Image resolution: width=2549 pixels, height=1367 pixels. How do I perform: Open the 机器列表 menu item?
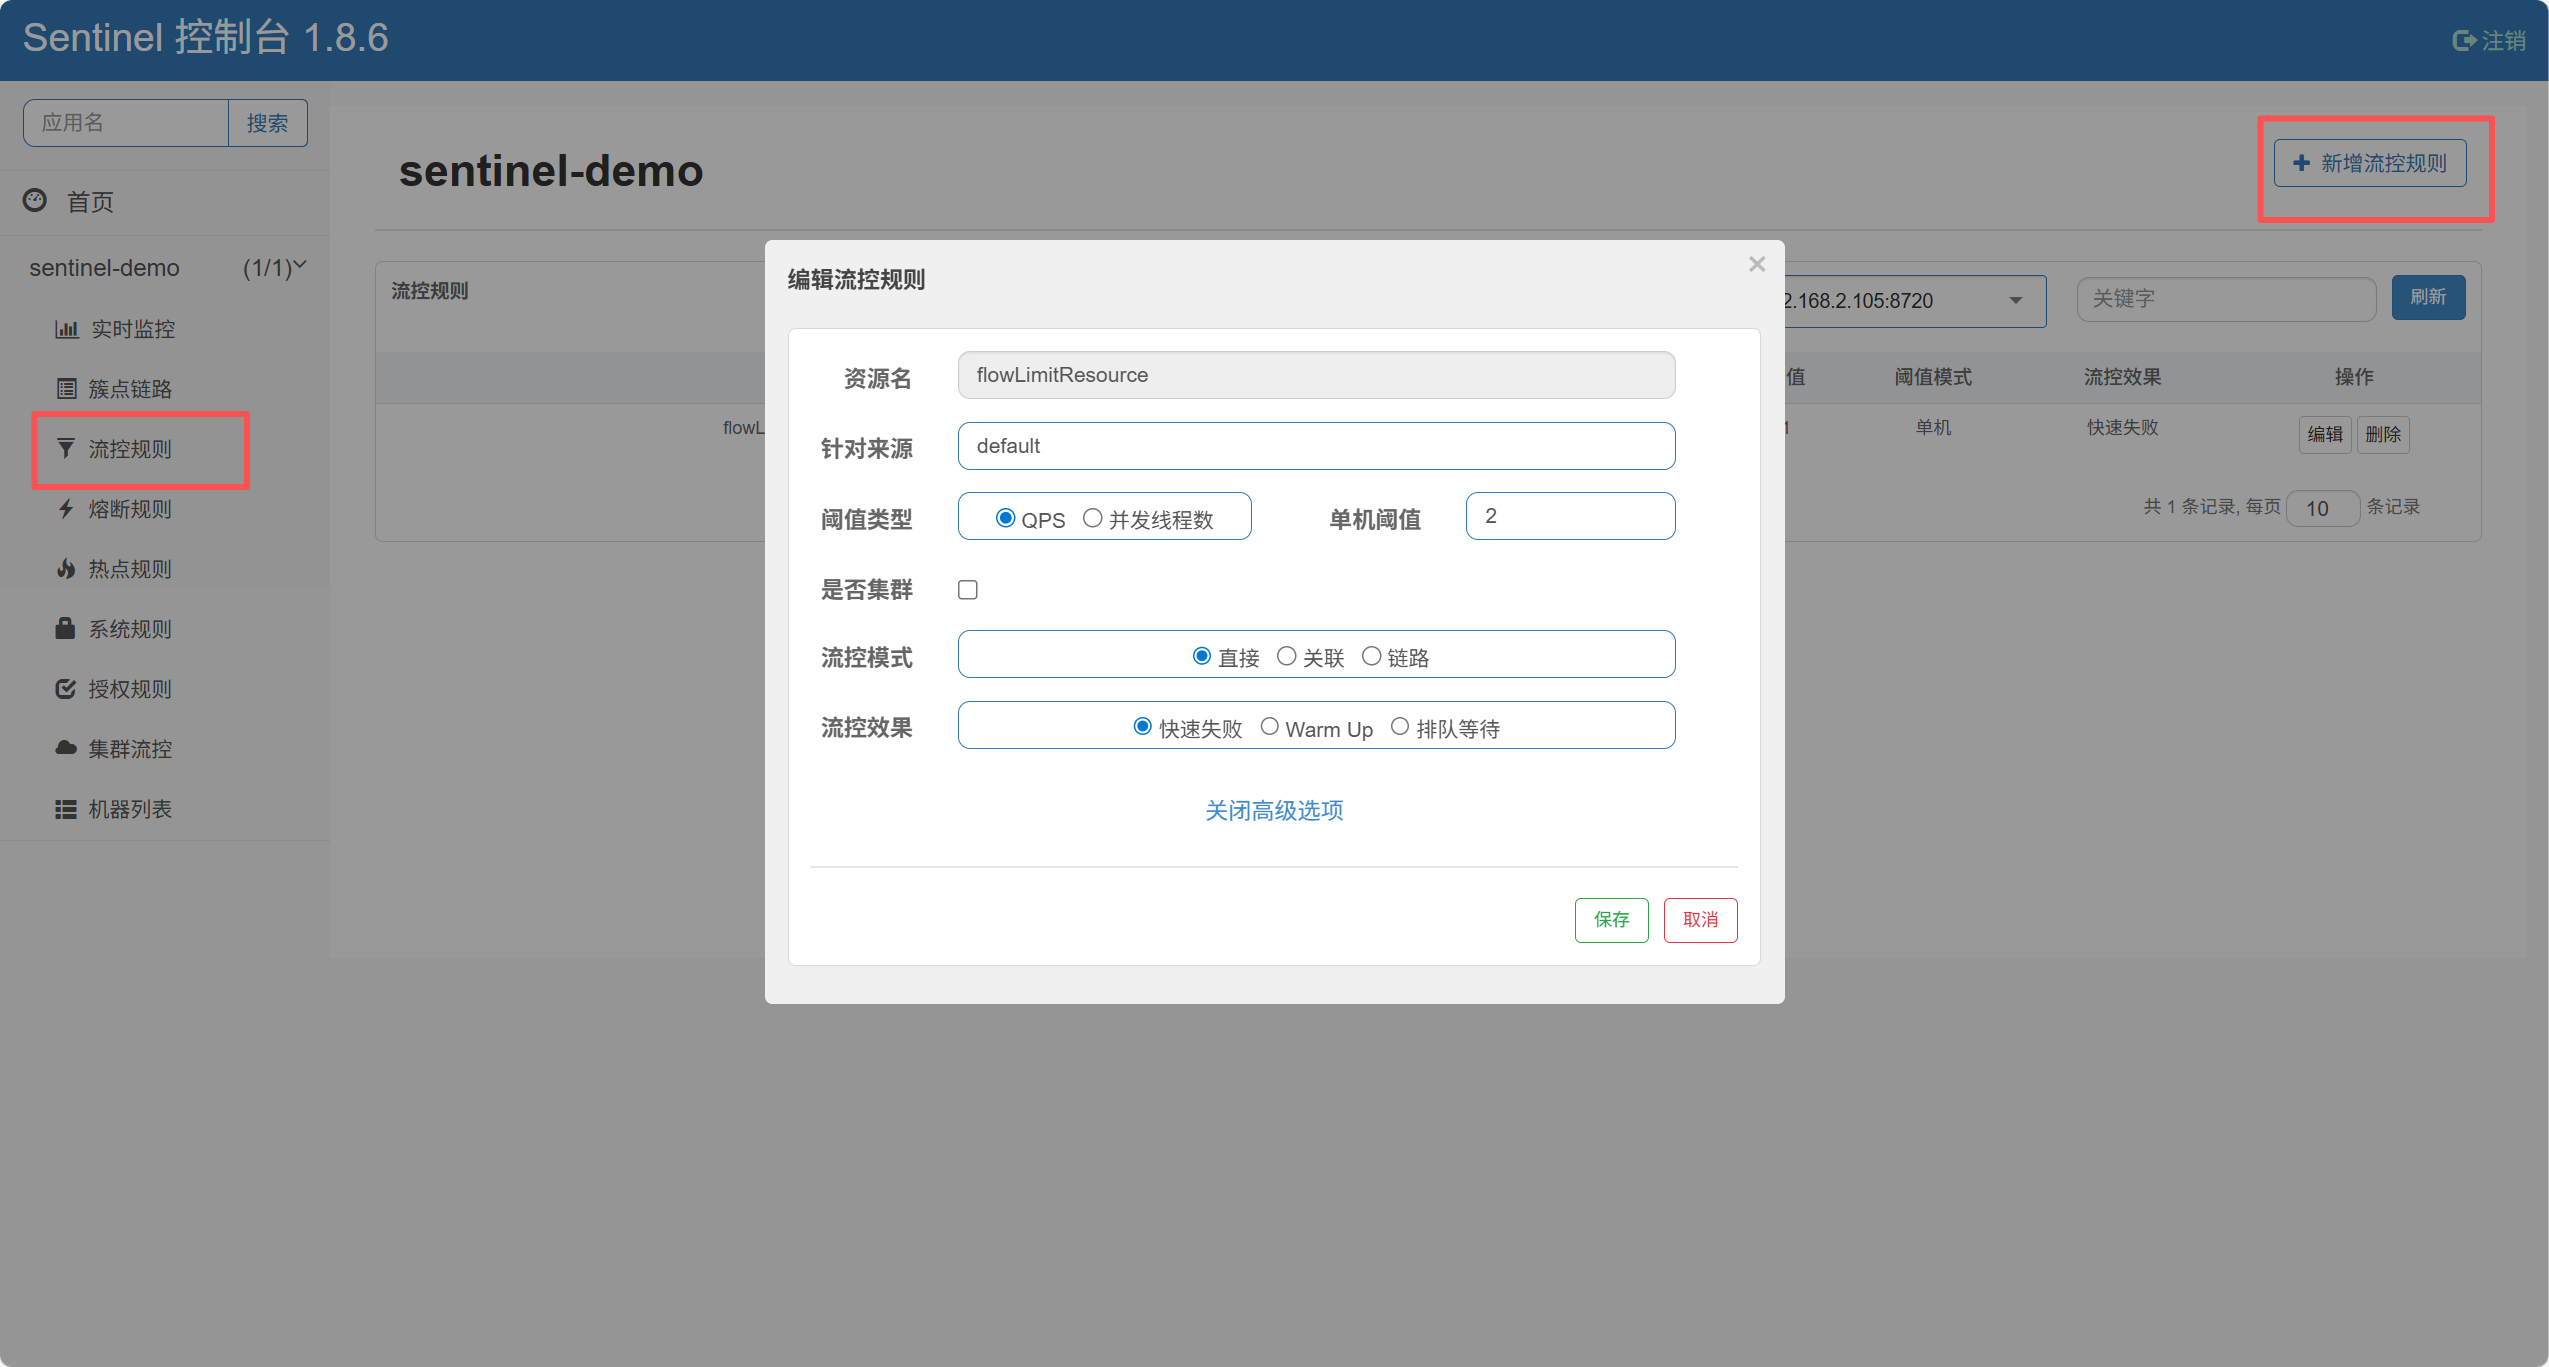(x=129, y=809)
